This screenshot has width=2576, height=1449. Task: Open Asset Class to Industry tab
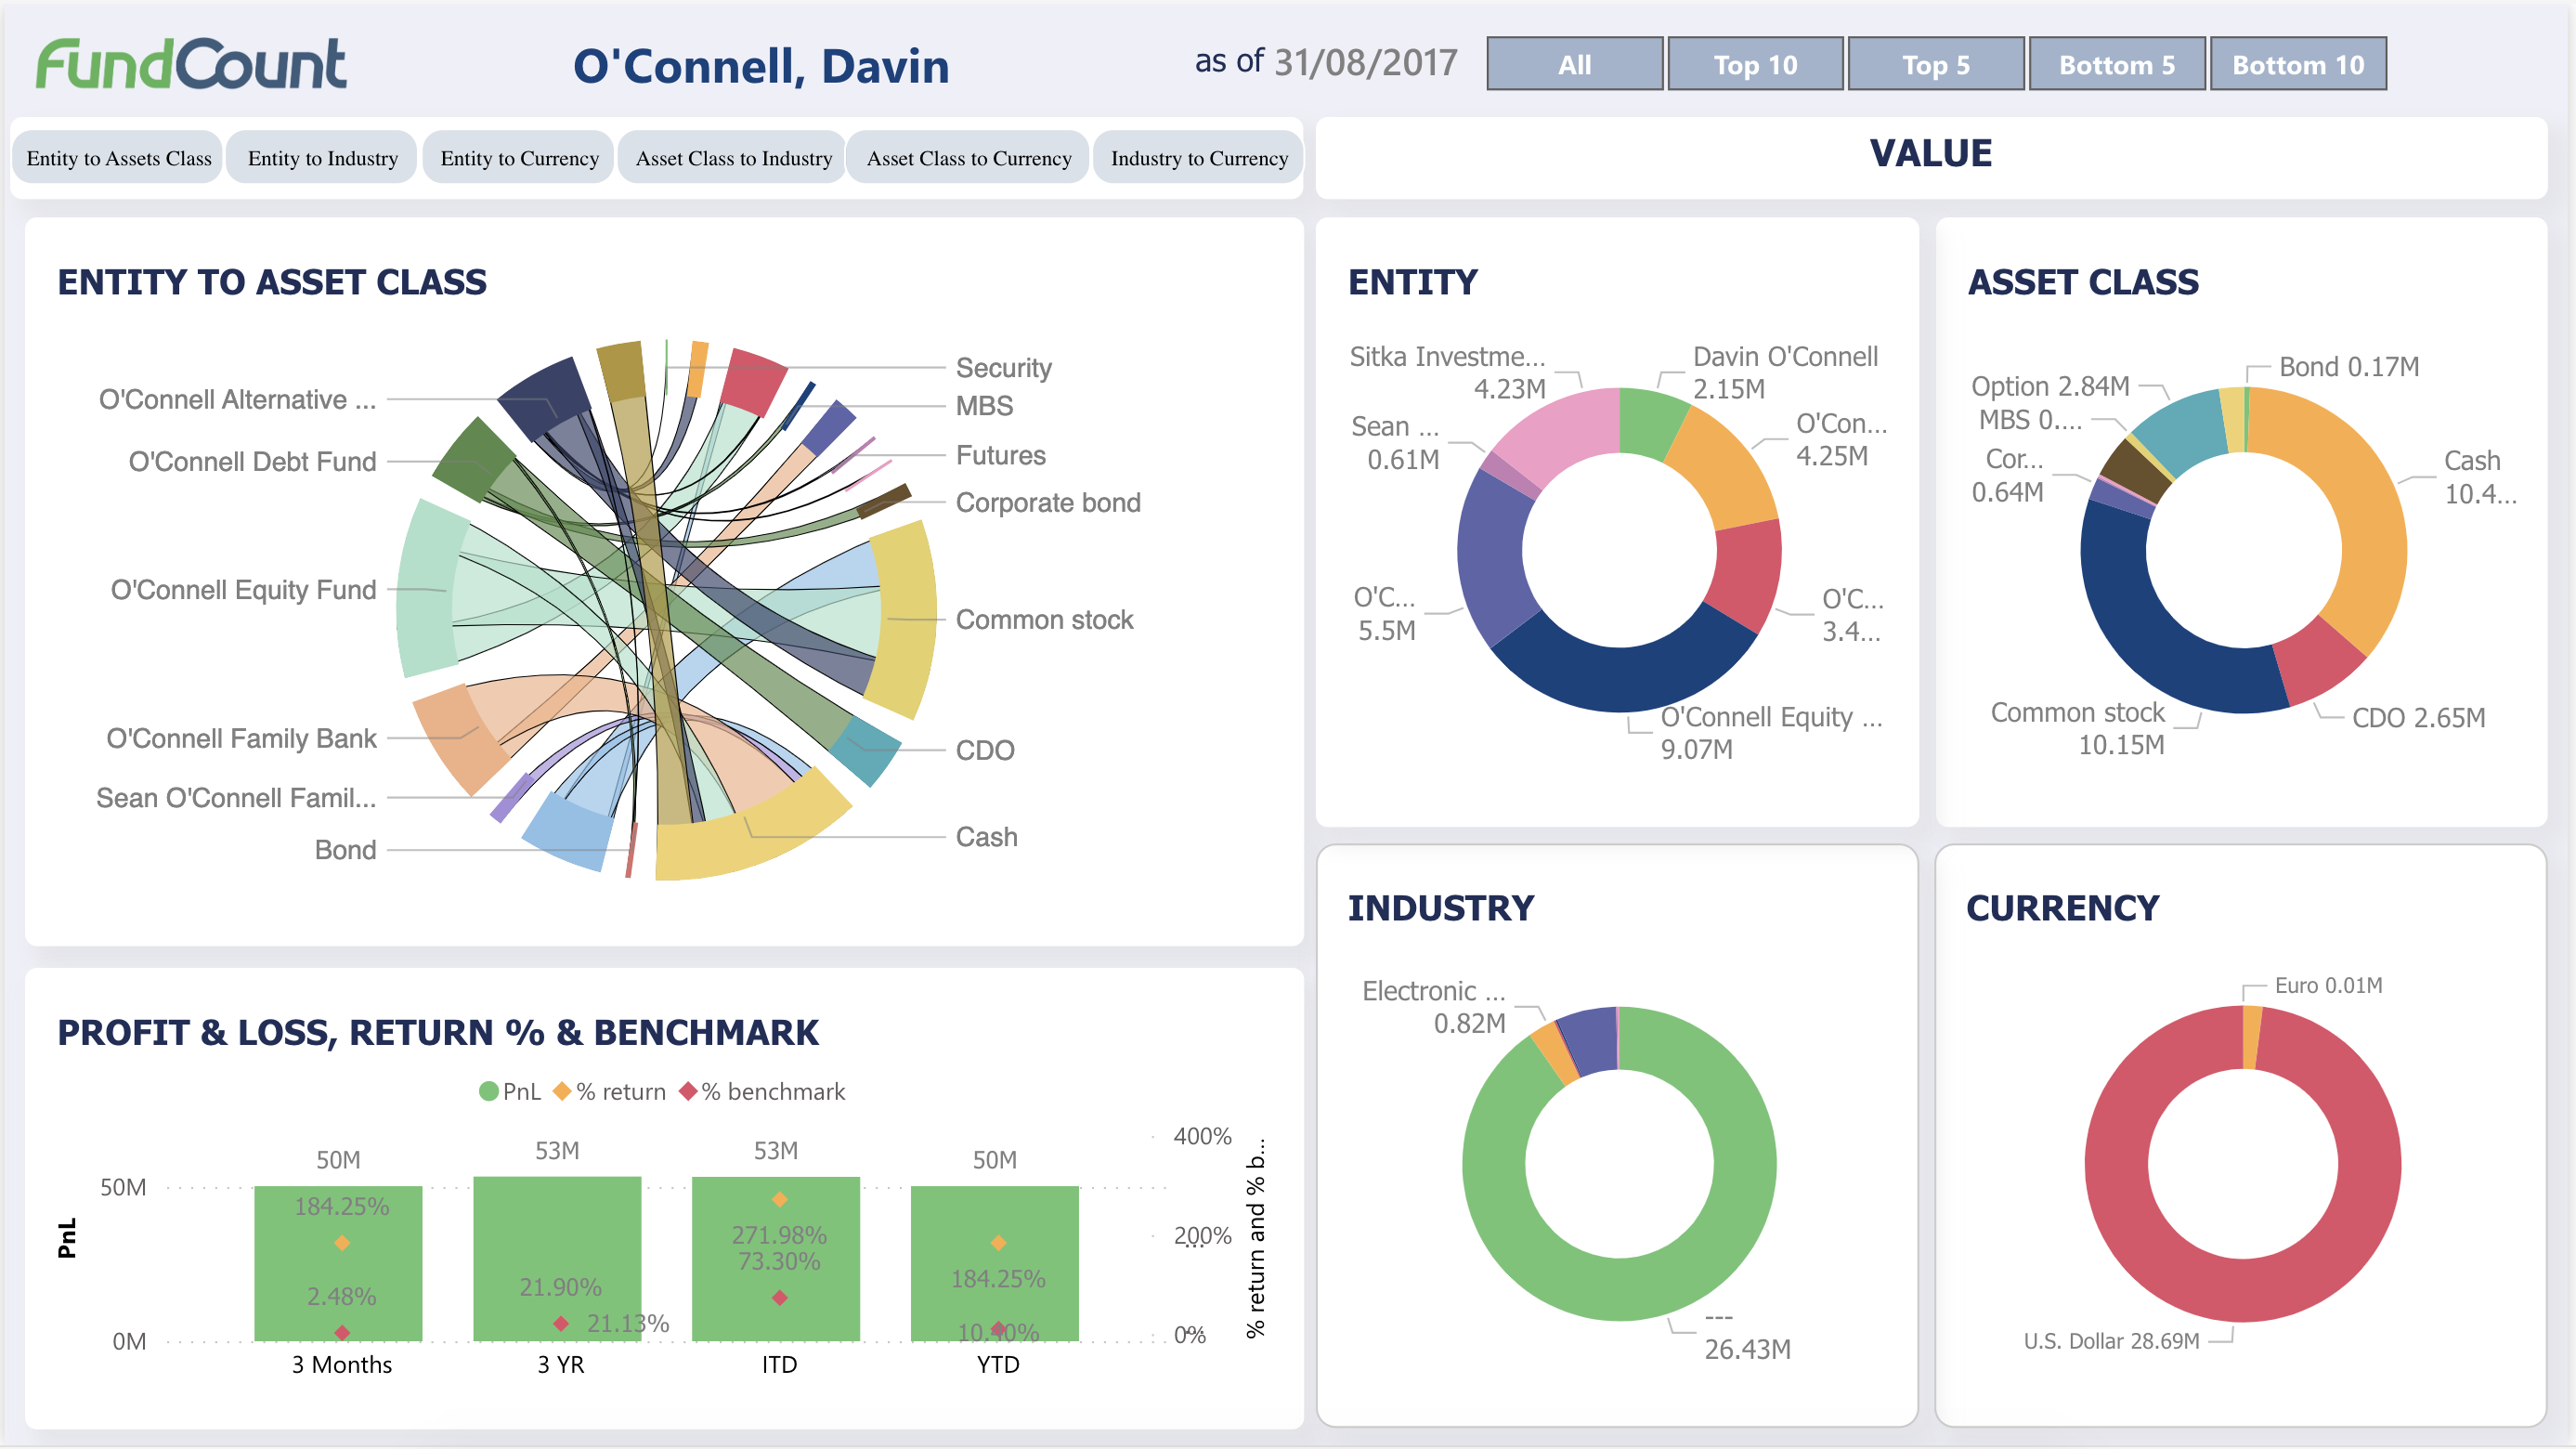(733, 157)
